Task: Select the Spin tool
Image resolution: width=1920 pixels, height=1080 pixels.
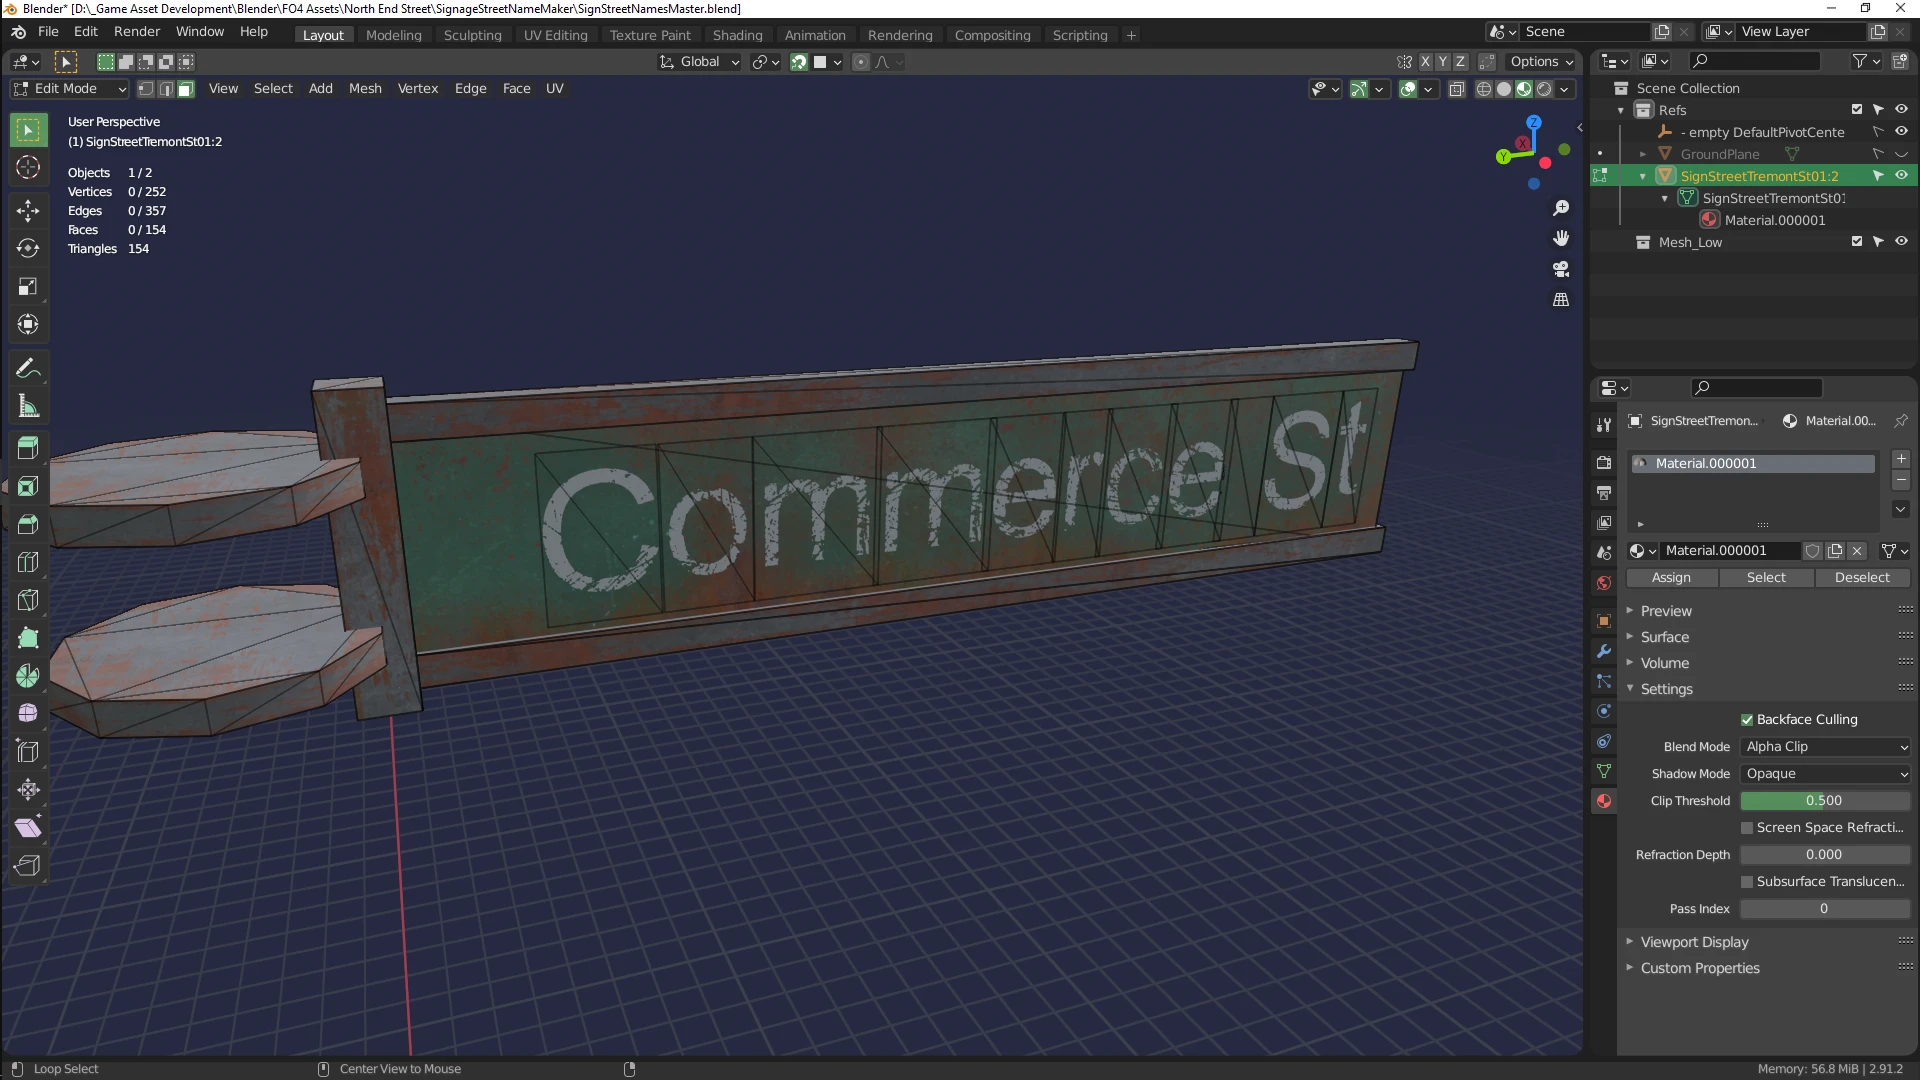Action: [28, 676]
